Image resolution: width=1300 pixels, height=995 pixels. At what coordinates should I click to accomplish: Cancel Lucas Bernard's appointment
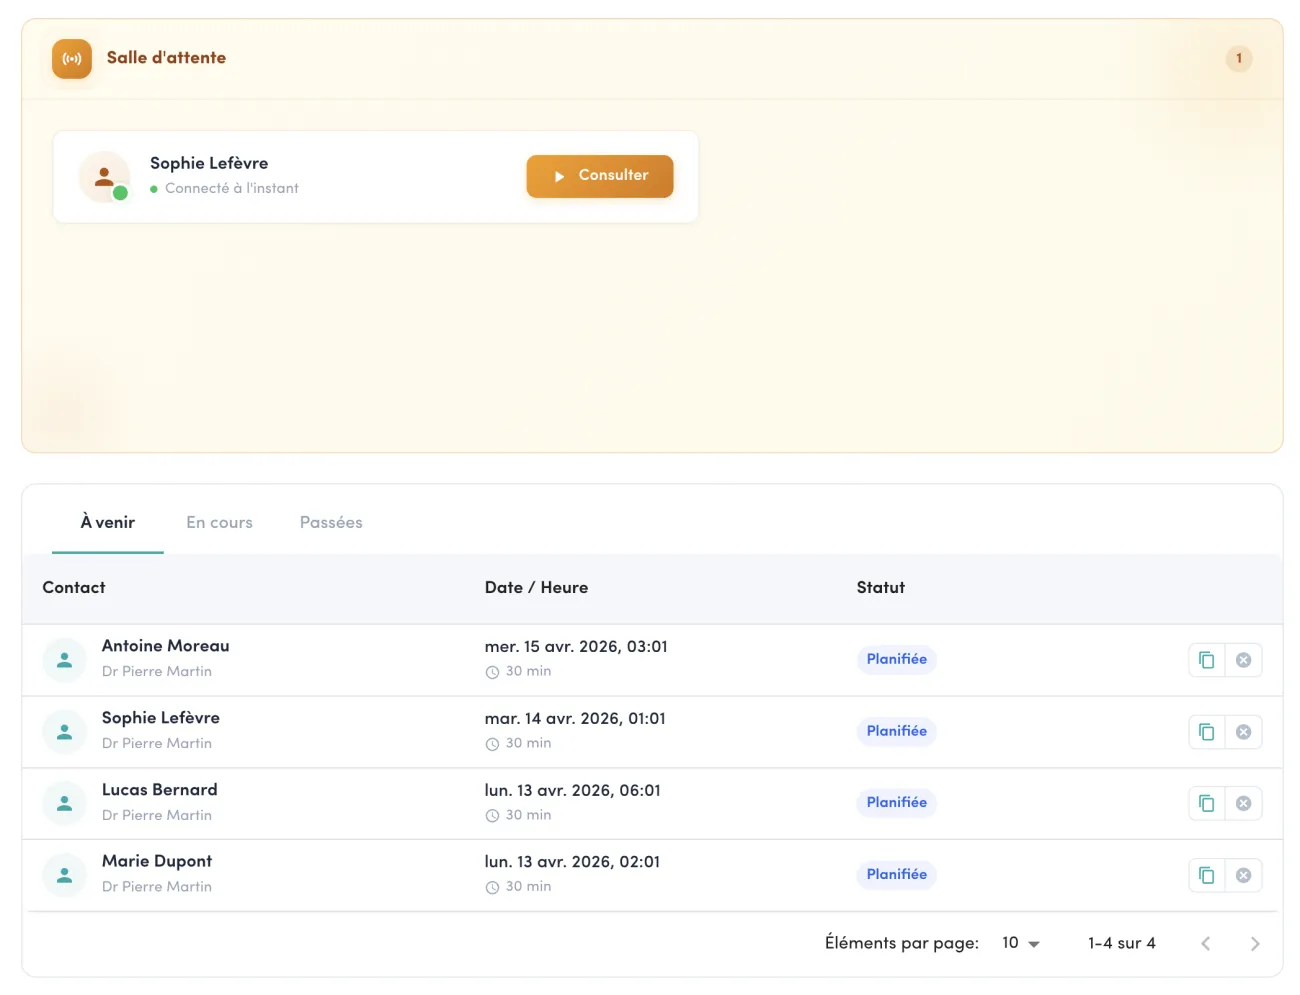[x=1244, y=803]
